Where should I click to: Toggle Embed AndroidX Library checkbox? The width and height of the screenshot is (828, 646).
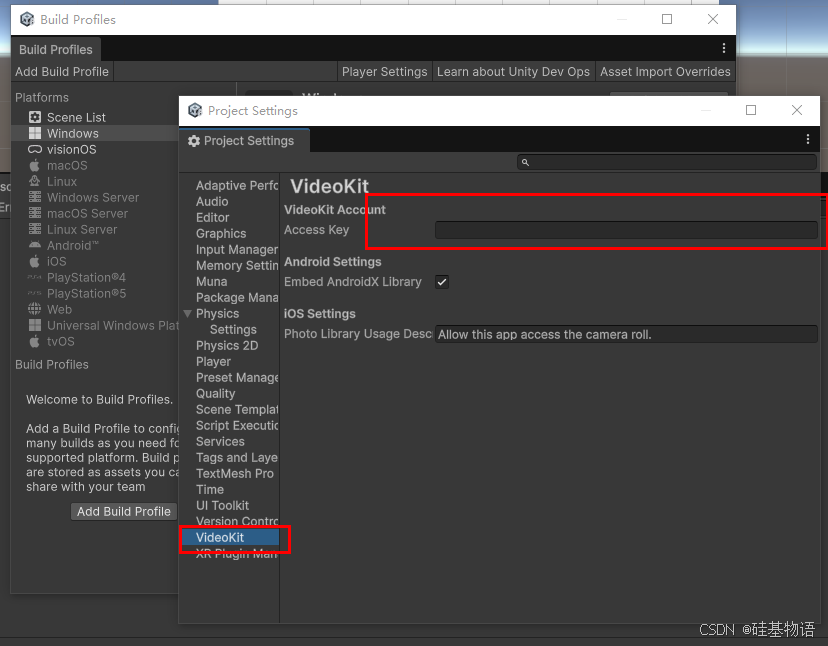[x=442, y=282]
